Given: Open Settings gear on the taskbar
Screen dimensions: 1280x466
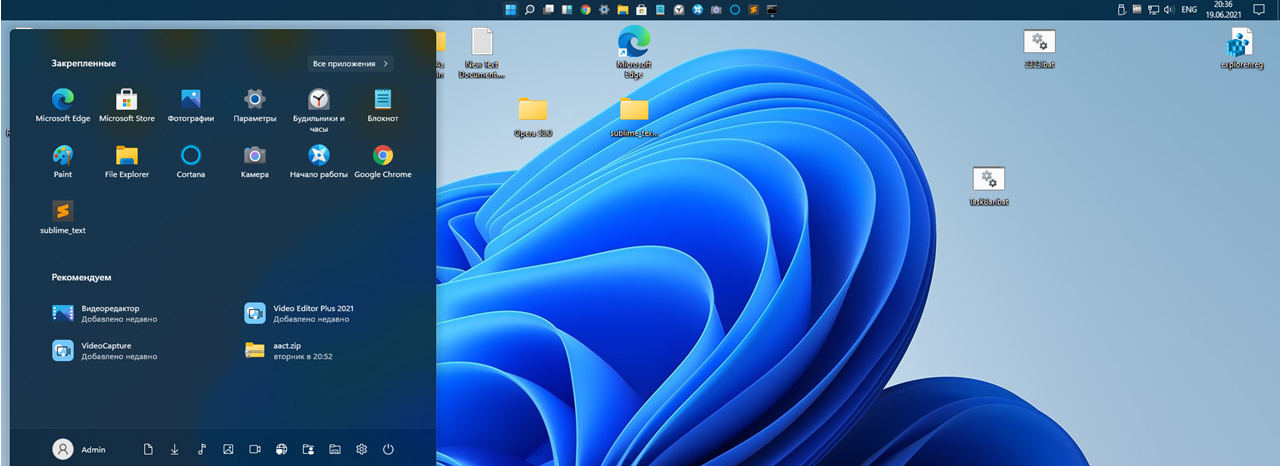Looking at the screenshot, I should point(604,10).
